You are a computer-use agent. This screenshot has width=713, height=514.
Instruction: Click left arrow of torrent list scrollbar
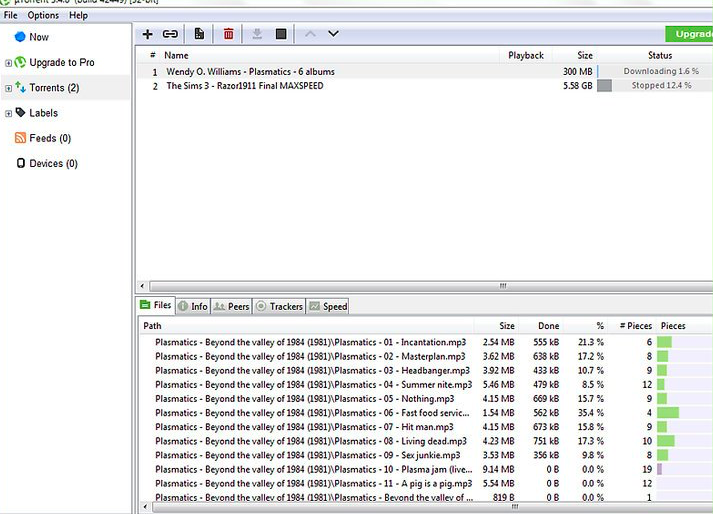[x=142, y=286]
